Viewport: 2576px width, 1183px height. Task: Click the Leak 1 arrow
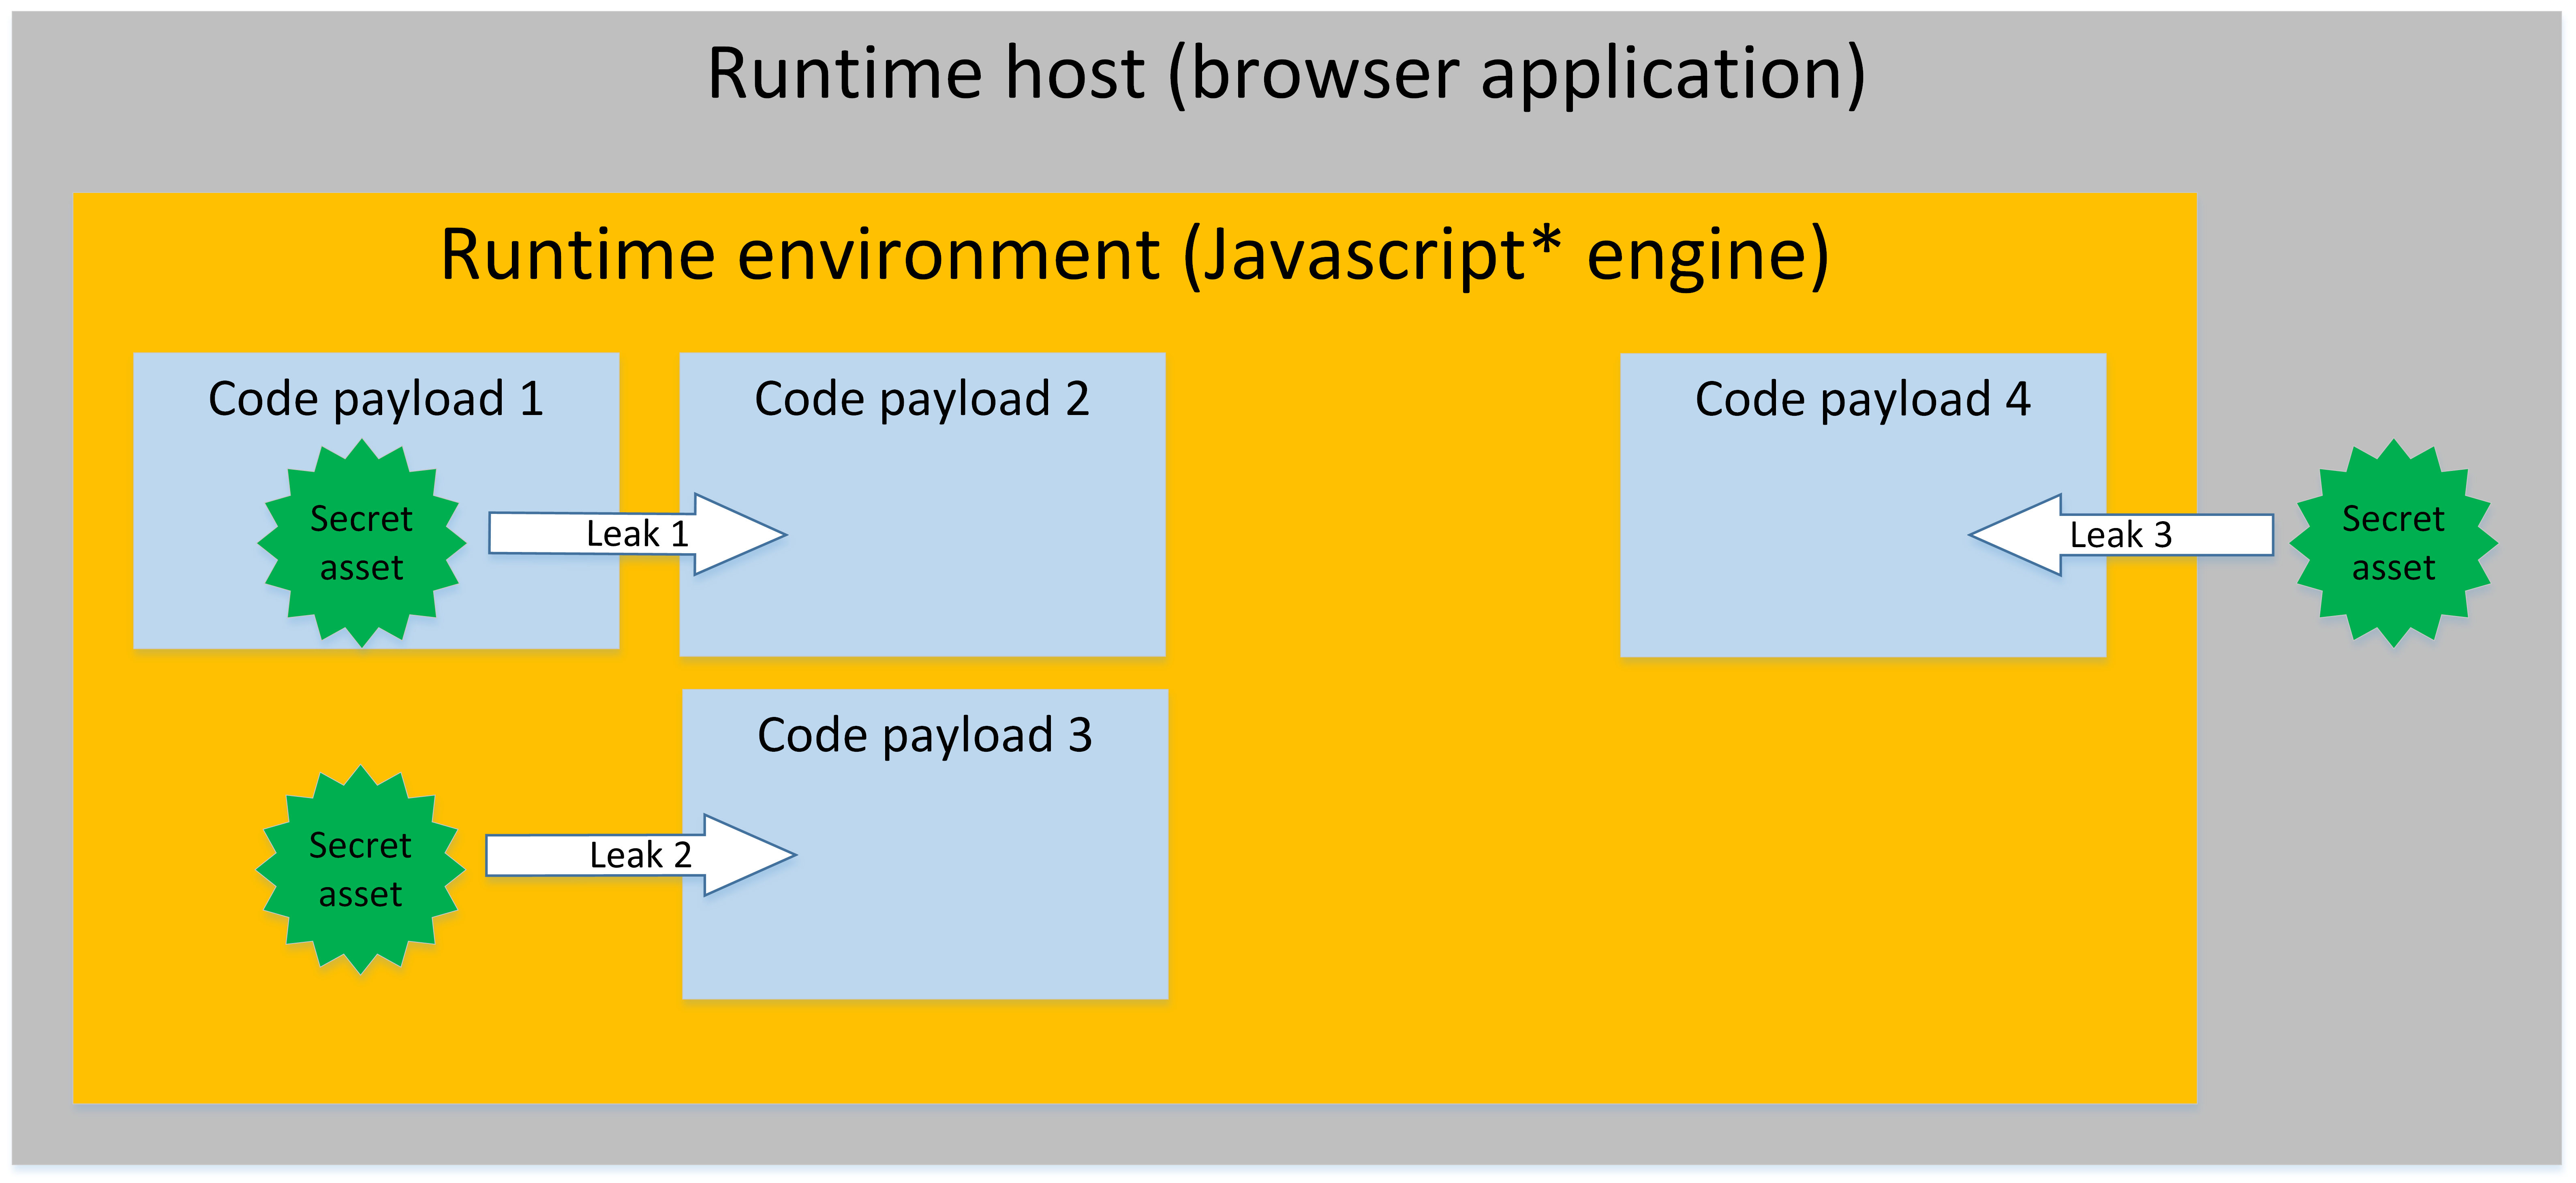pos(735,534)
